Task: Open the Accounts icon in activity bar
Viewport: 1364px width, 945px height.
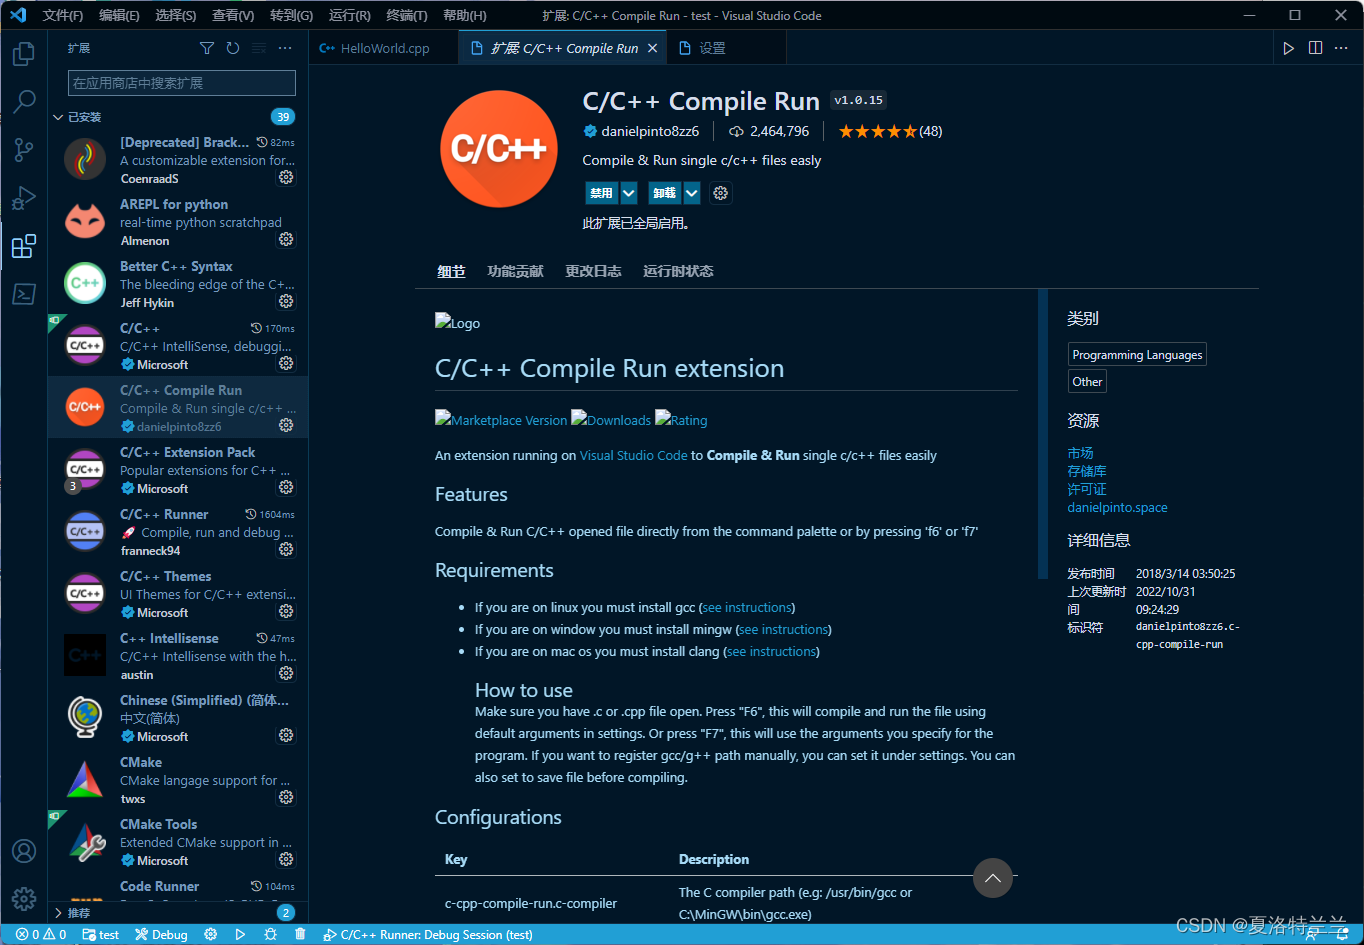Action: point(24,851)
